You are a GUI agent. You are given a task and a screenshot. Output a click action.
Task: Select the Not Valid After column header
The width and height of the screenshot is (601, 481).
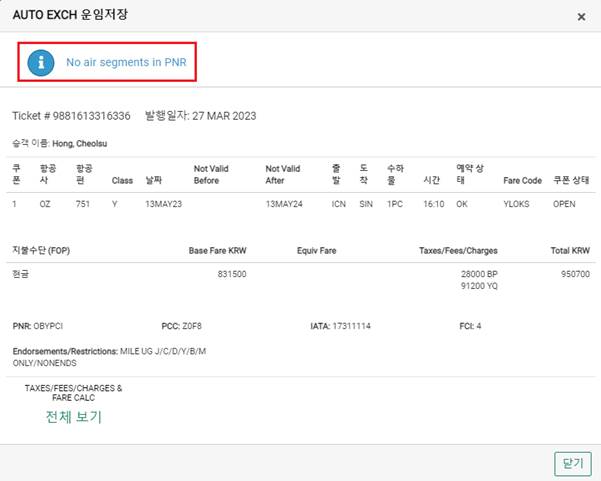(282, 174)
